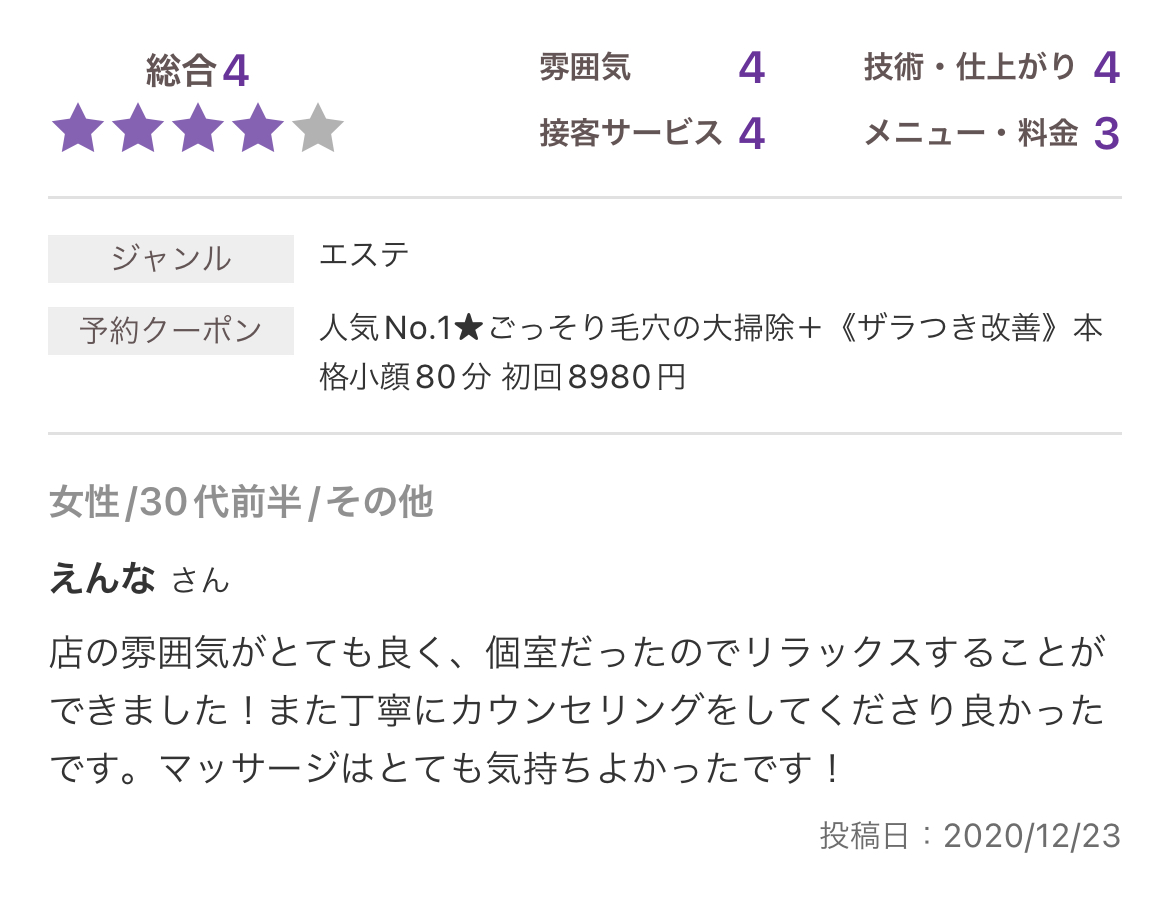The image size is (1170, 899).
Task: Click the gray fifth rating star
Action: [318, 128]
